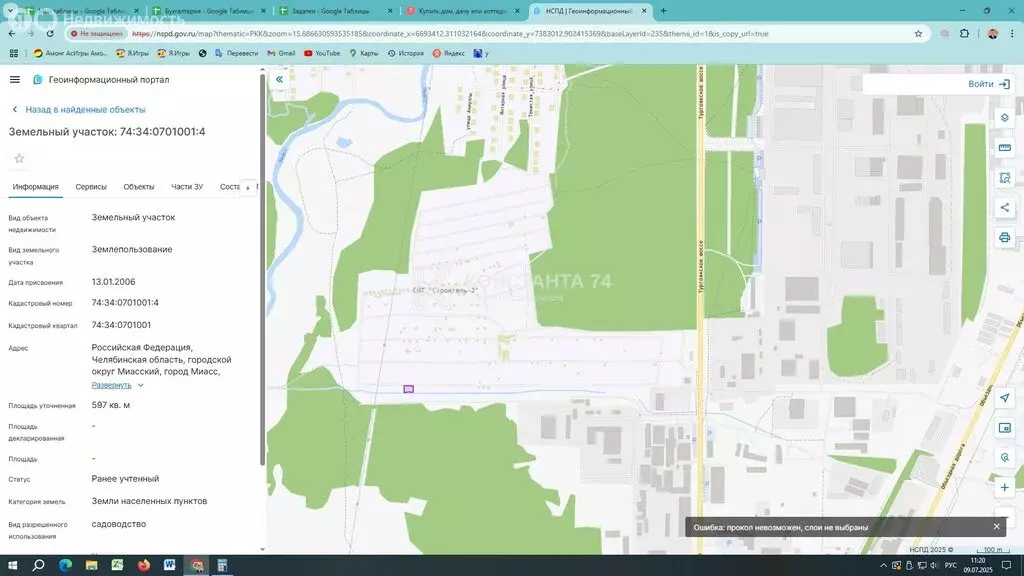
Task: Open a new browser tab
Action: (x=664, y=11)
